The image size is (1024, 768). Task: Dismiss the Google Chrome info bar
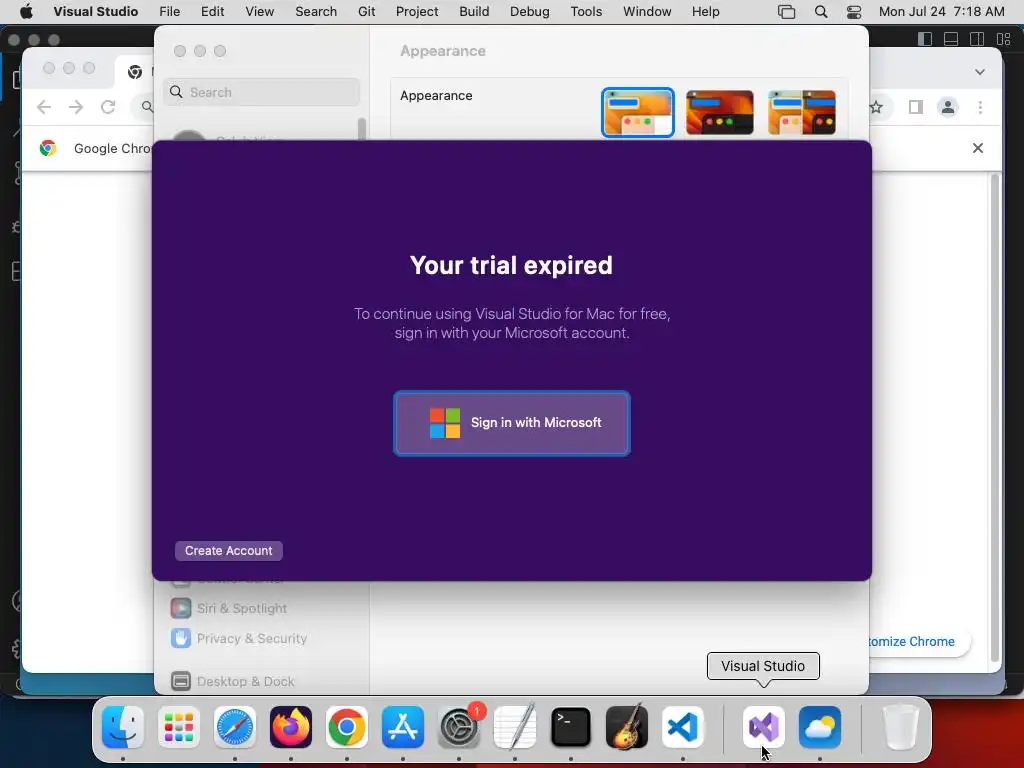(978, 148)
